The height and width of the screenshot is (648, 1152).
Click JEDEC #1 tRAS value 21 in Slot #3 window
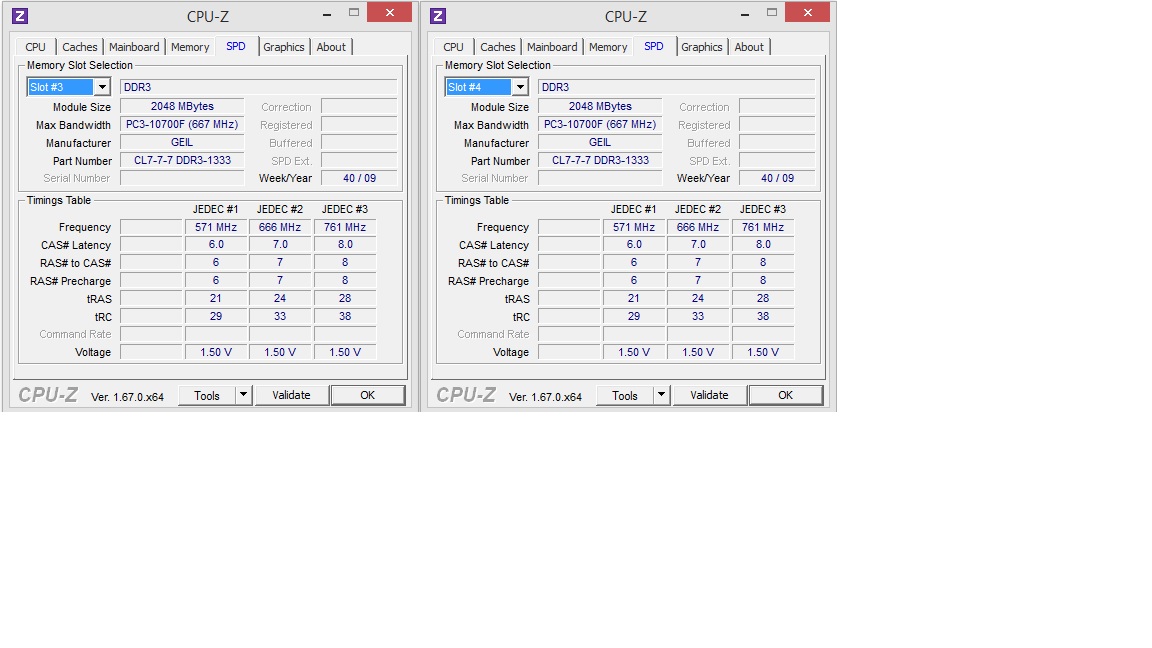click(215, 298)
